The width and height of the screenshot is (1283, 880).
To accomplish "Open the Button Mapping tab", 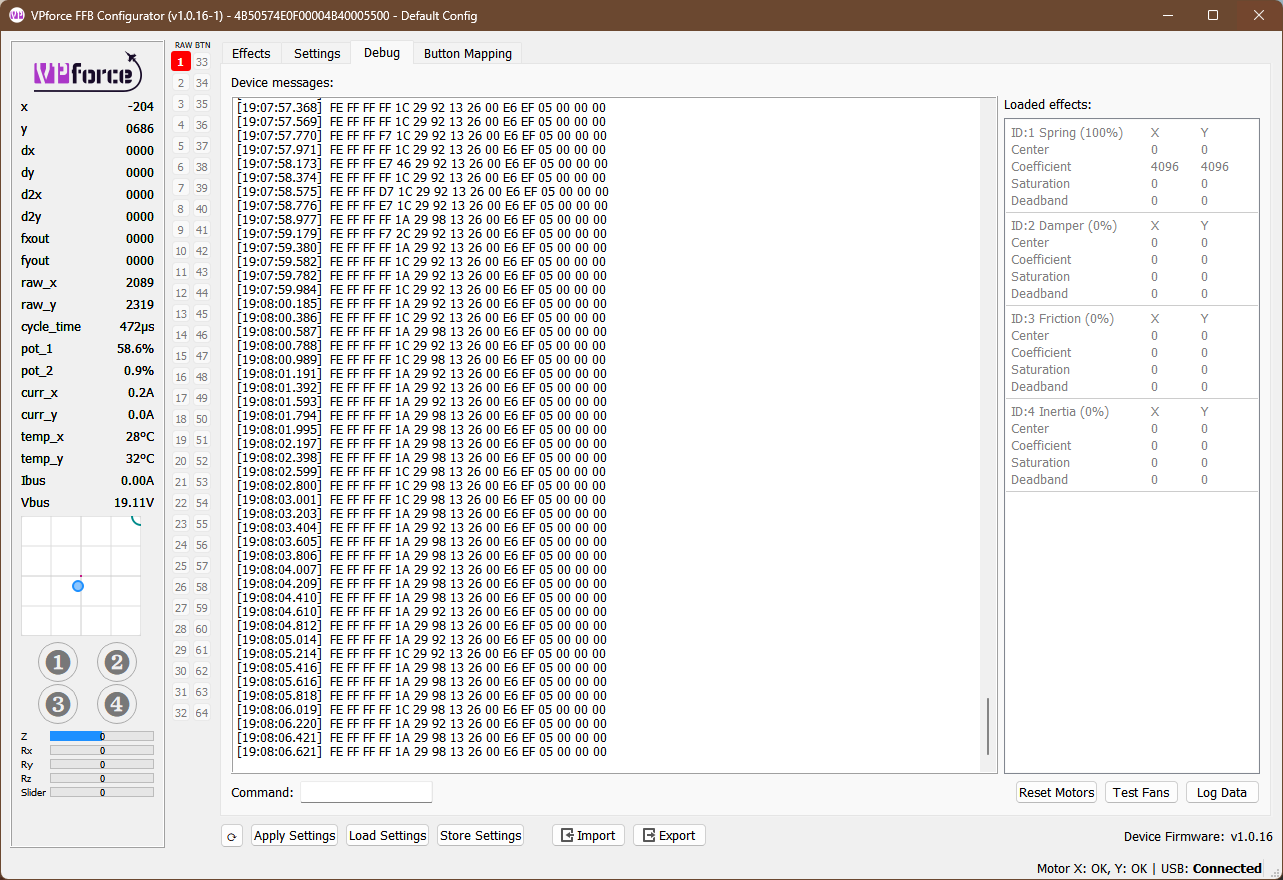I will pos(467,53).
